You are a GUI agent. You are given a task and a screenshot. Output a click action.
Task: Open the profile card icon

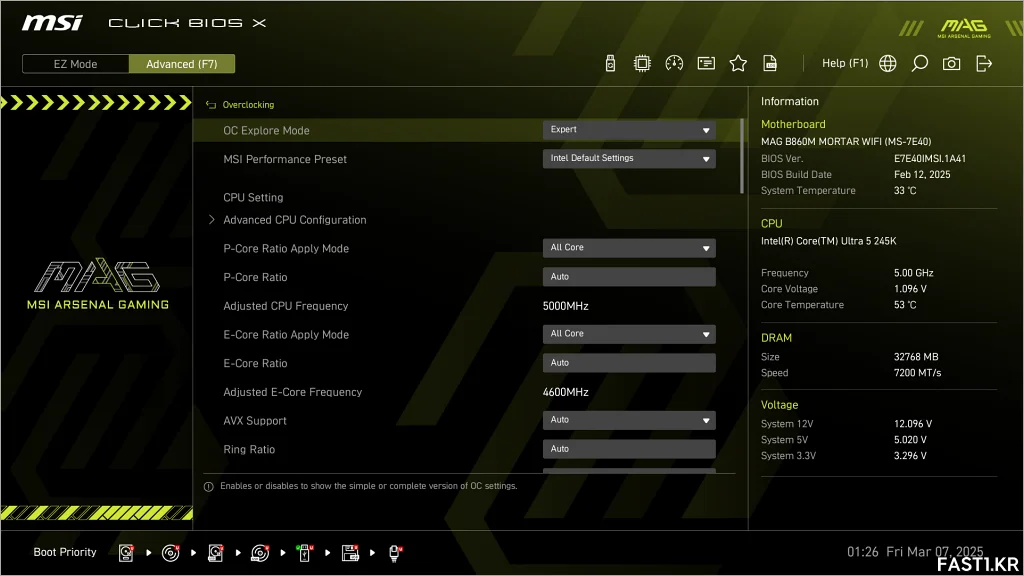pyautogui.click(x=706, y=63)
